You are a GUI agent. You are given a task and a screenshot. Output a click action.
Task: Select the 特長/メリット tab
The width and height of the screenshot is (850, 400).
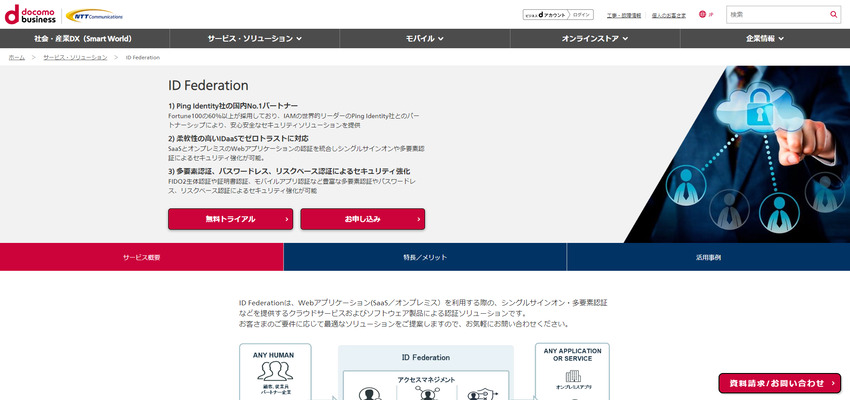[425, 257]
